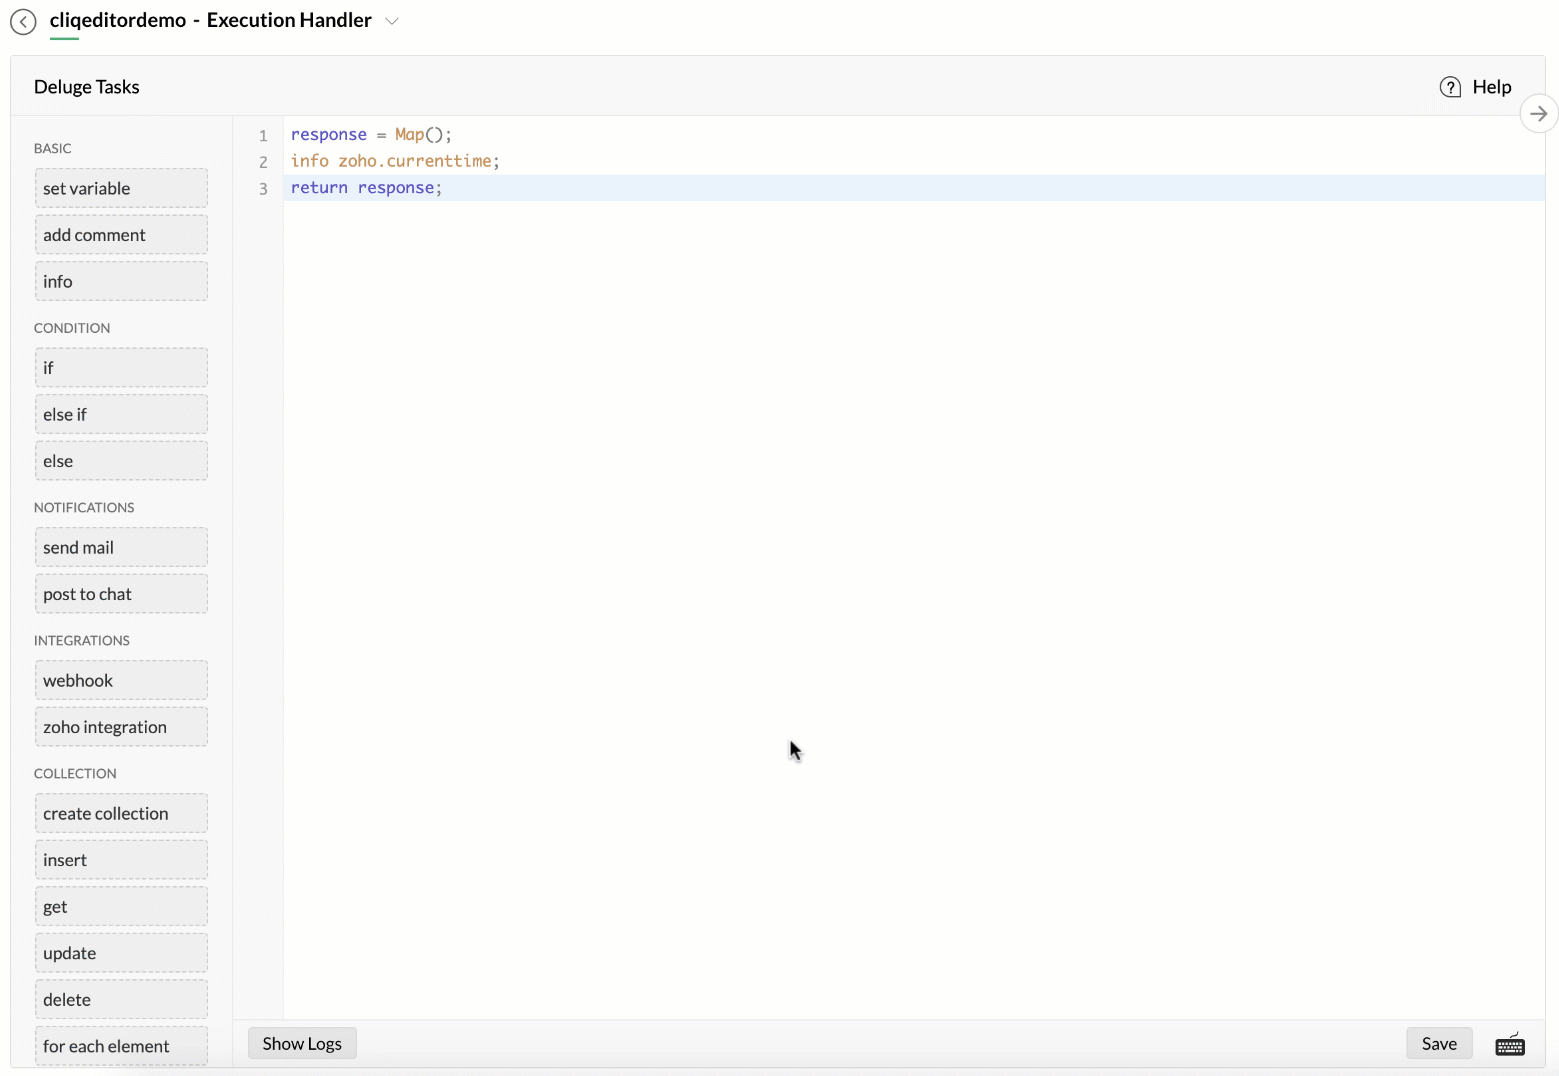Select the set variable task

pyautogui.click(x=121, y=188)
